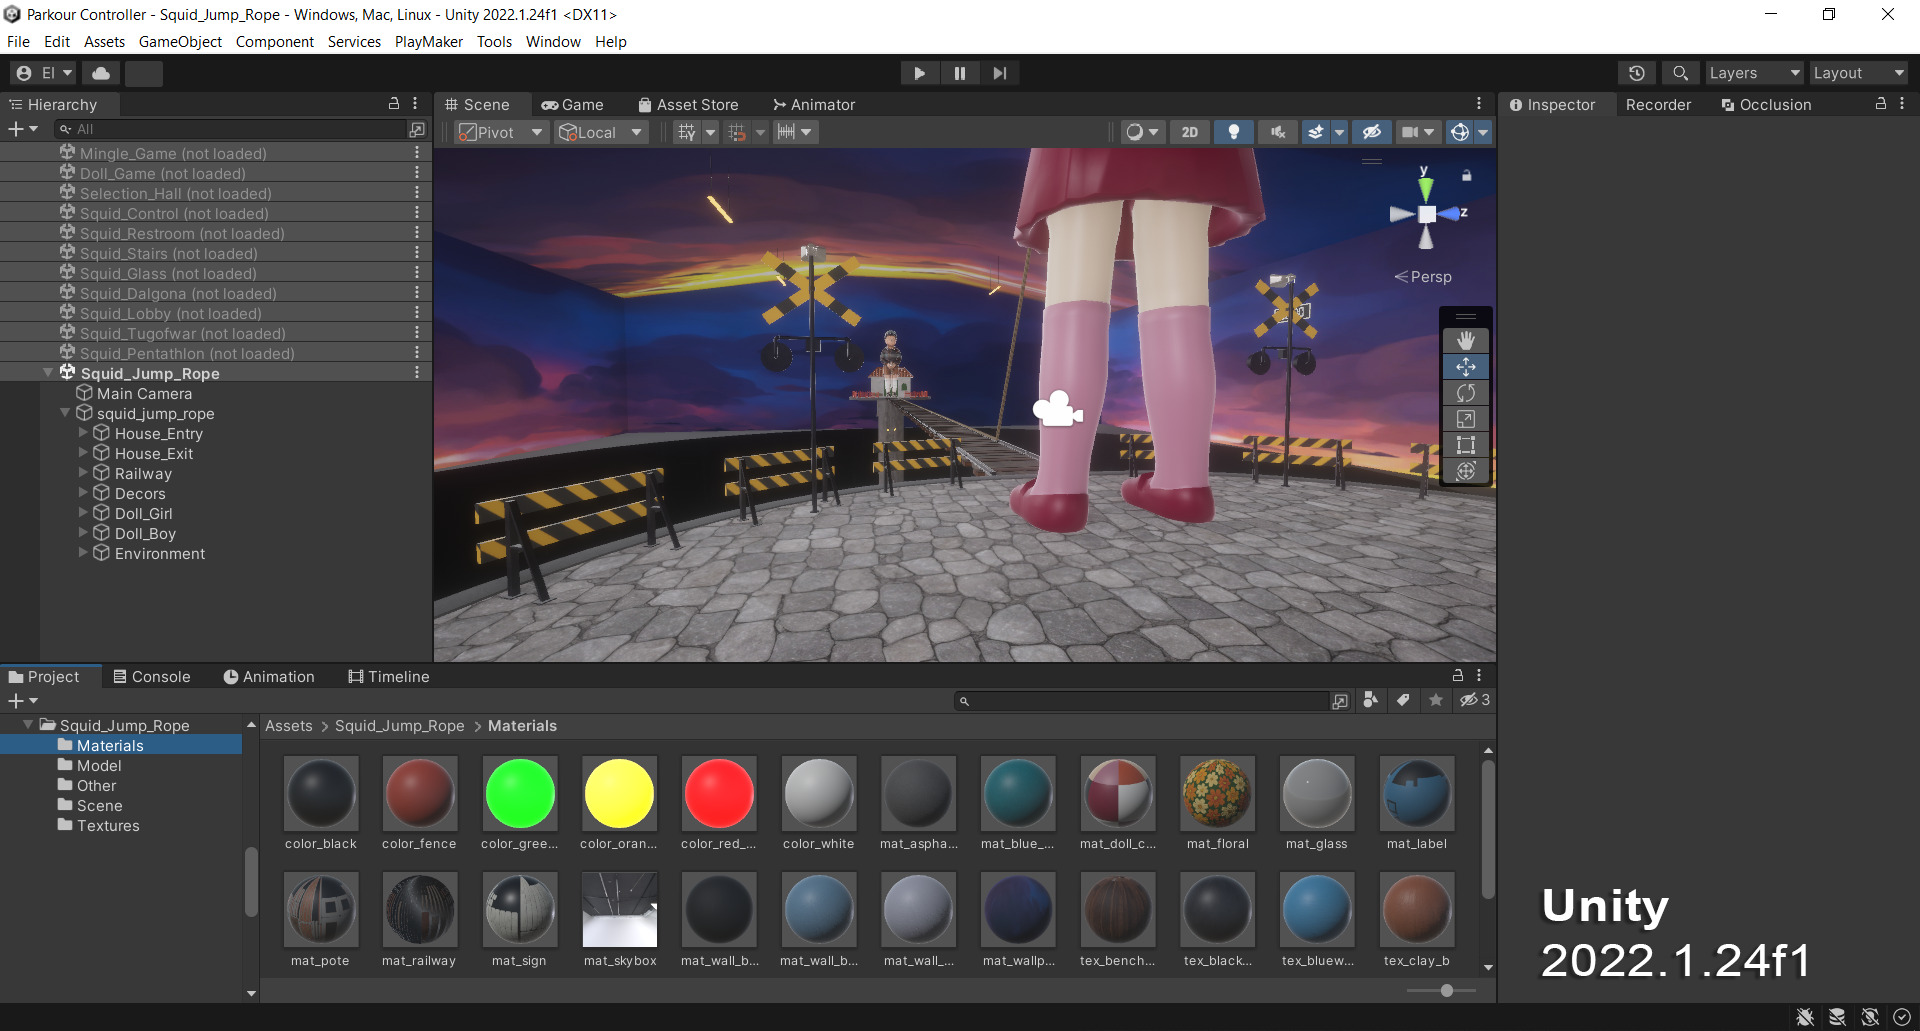Open the Timeline tab

tap(389, 677)
